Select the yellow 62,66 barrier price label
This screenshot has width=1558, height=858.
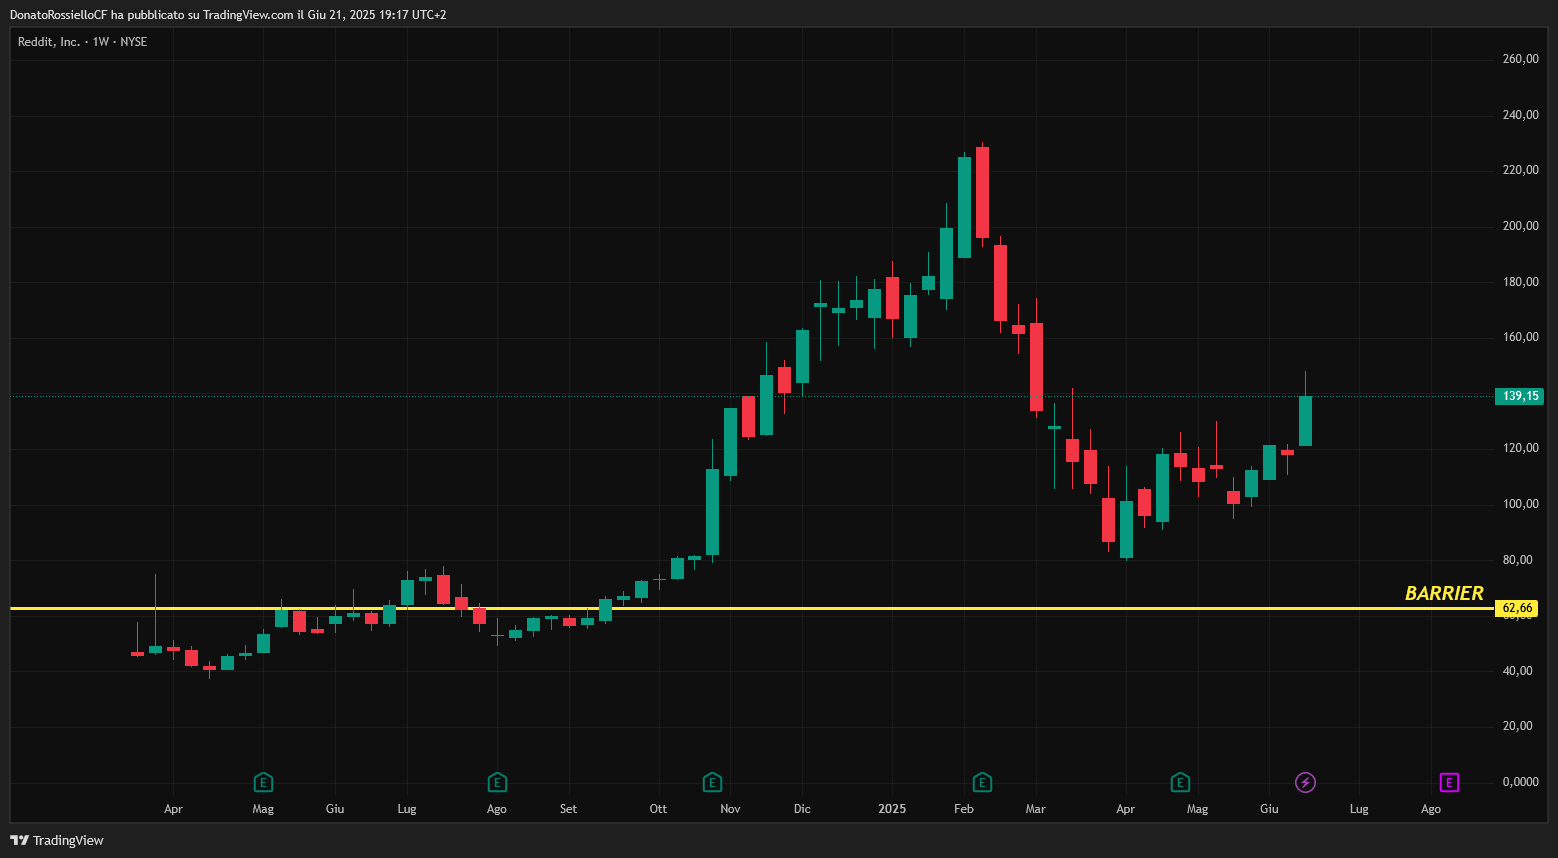(1517, 608)
